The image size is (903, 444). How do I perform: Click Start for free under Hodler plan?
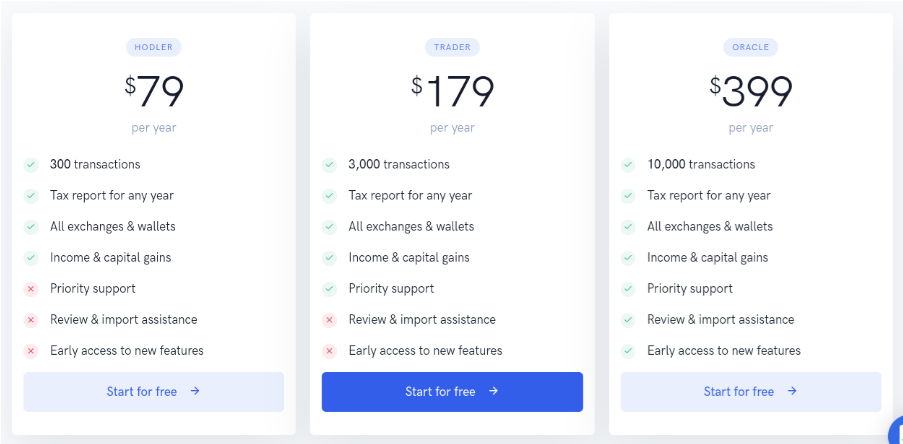click(x=153, y=392)
